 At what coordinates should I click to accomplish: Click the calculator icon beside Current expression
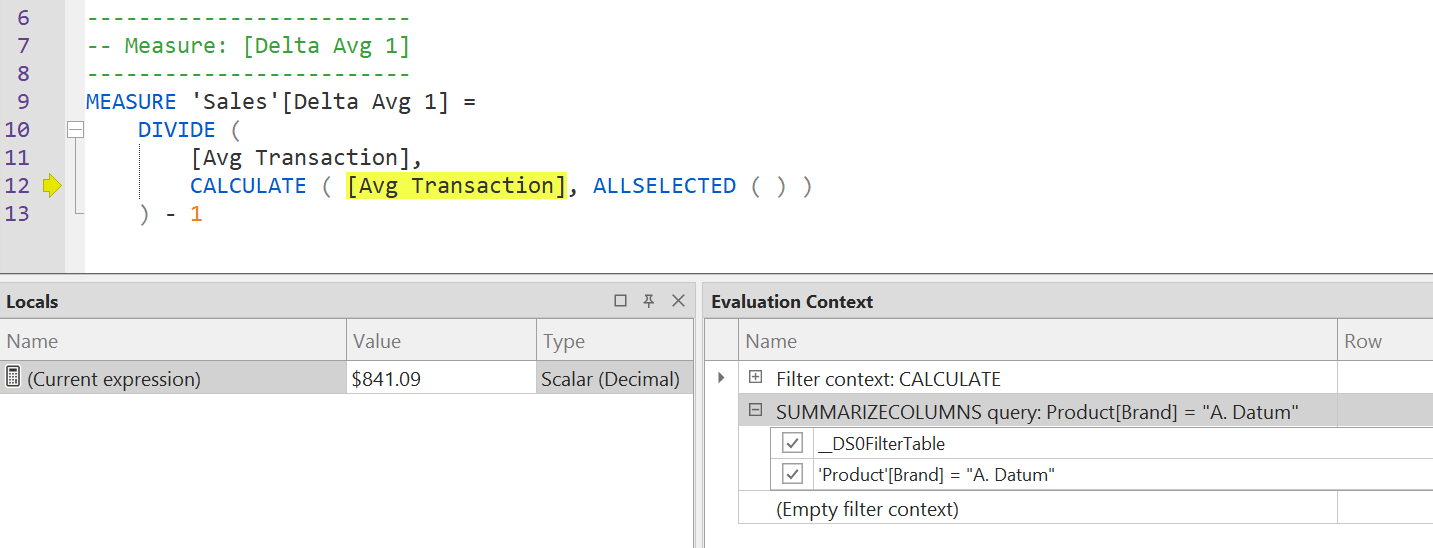pos(13,378)
